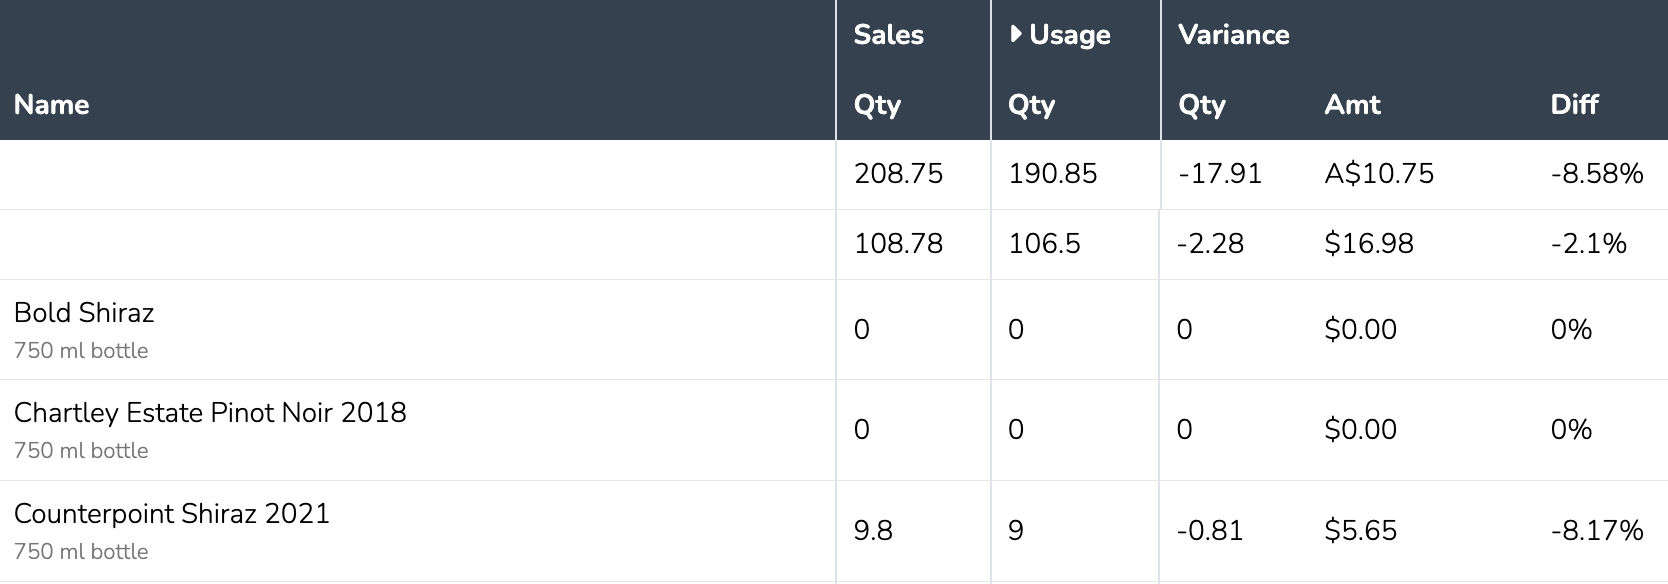
Task: Expand the Usage column group triangle
Action: (x=1016, y=34)
